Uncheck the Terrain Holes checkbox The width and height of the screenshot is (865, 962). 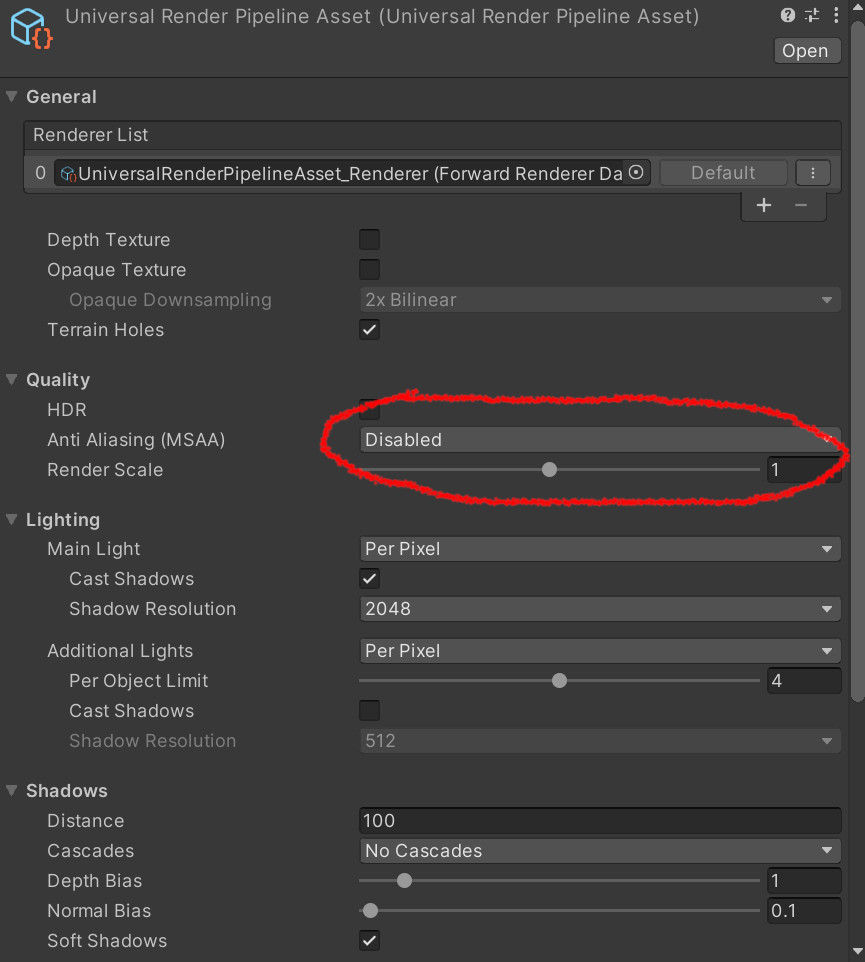369,329
